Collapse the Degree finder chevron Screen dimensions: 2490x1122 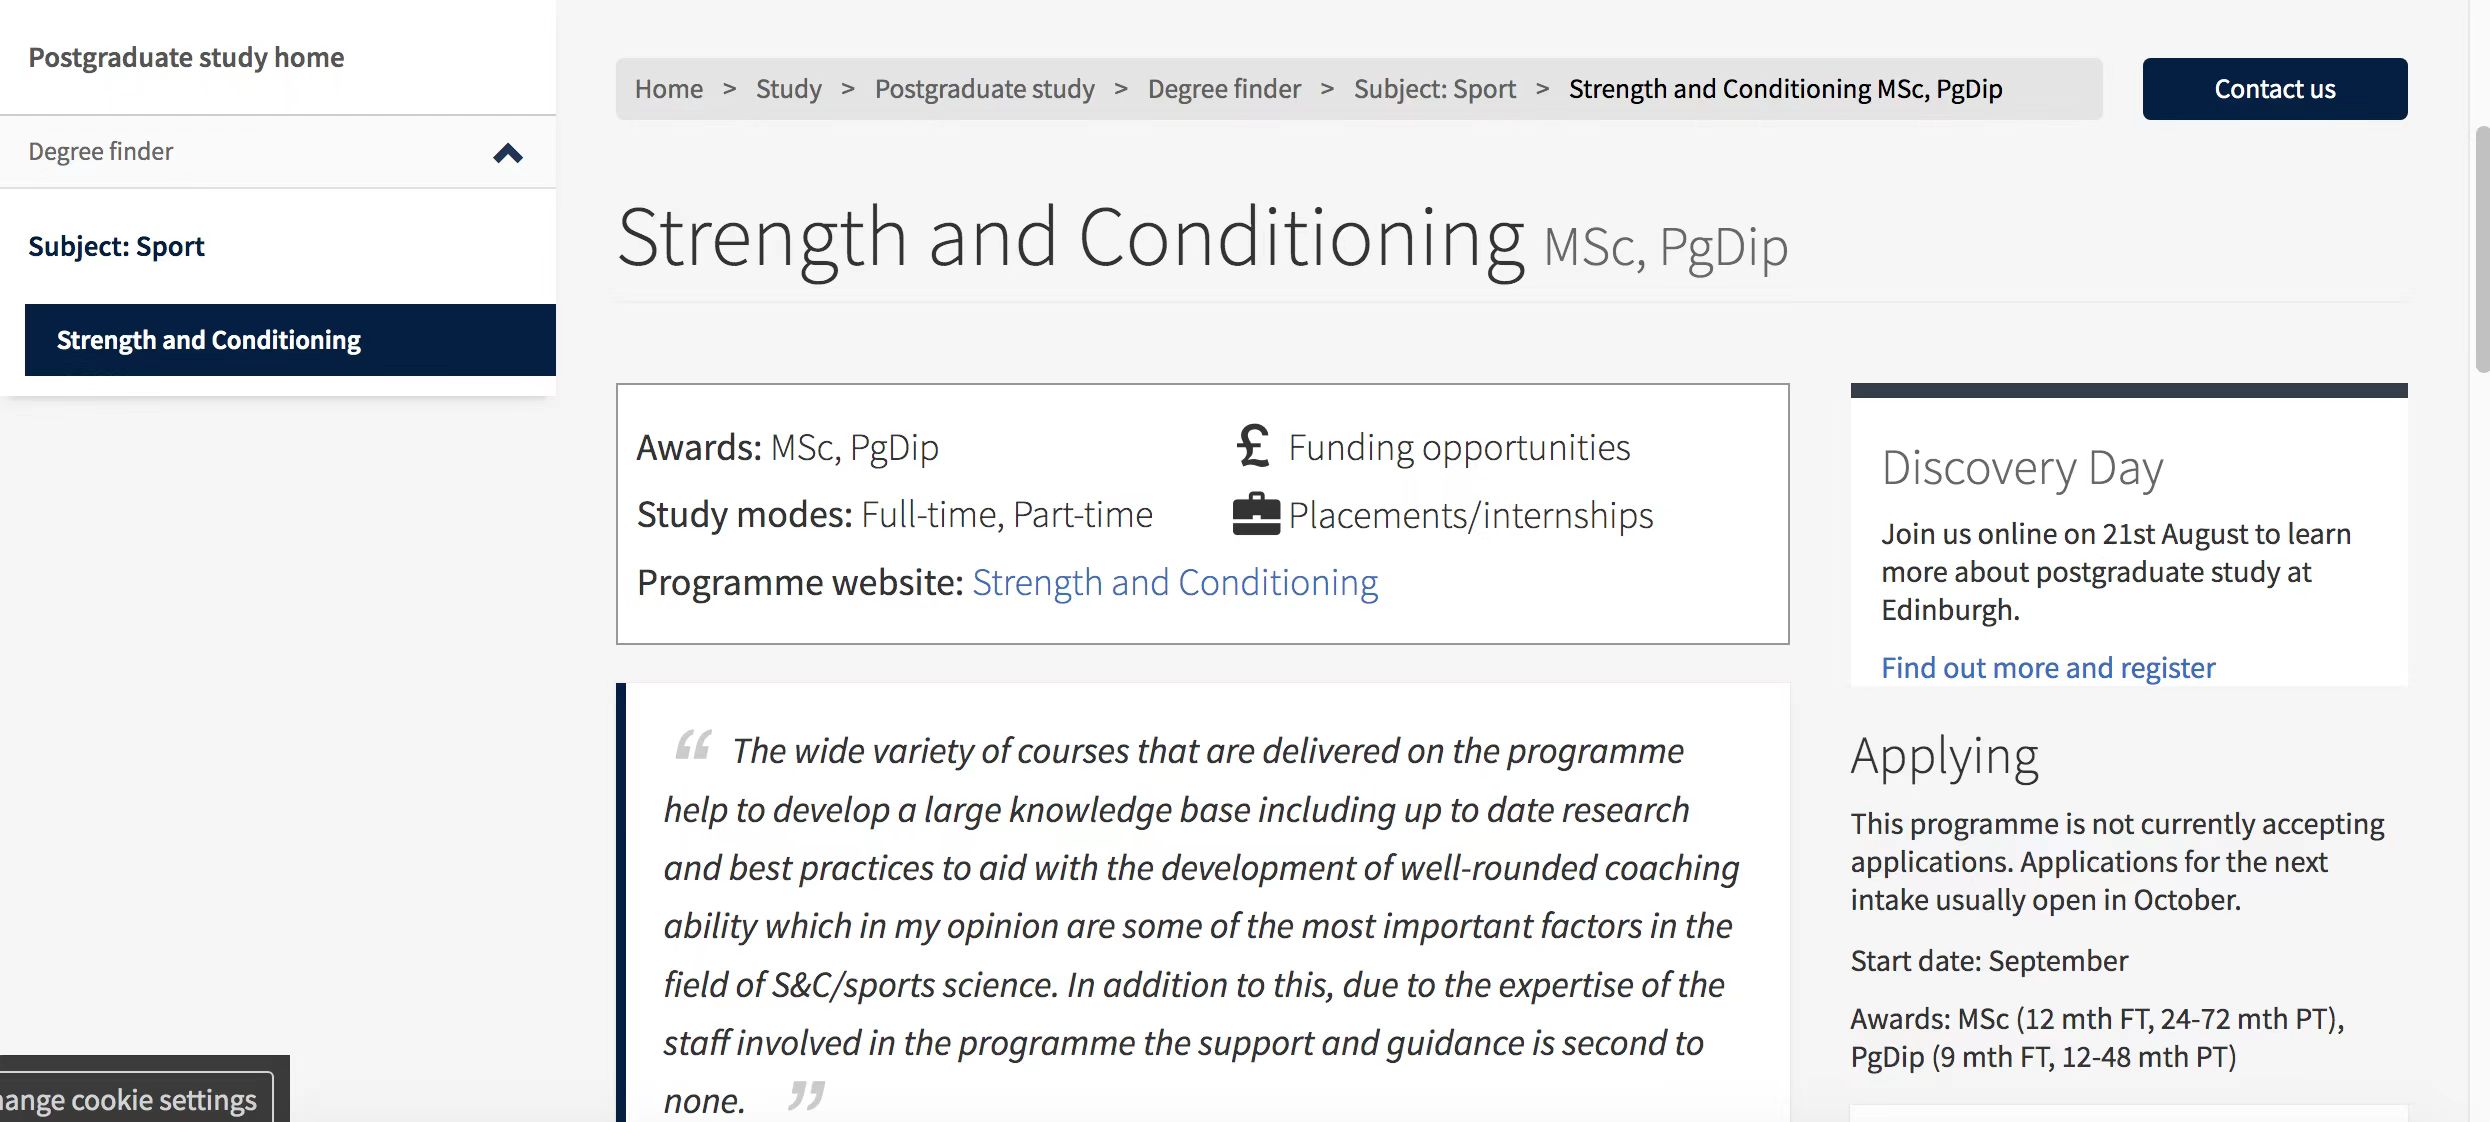click(x=508, y=153)
